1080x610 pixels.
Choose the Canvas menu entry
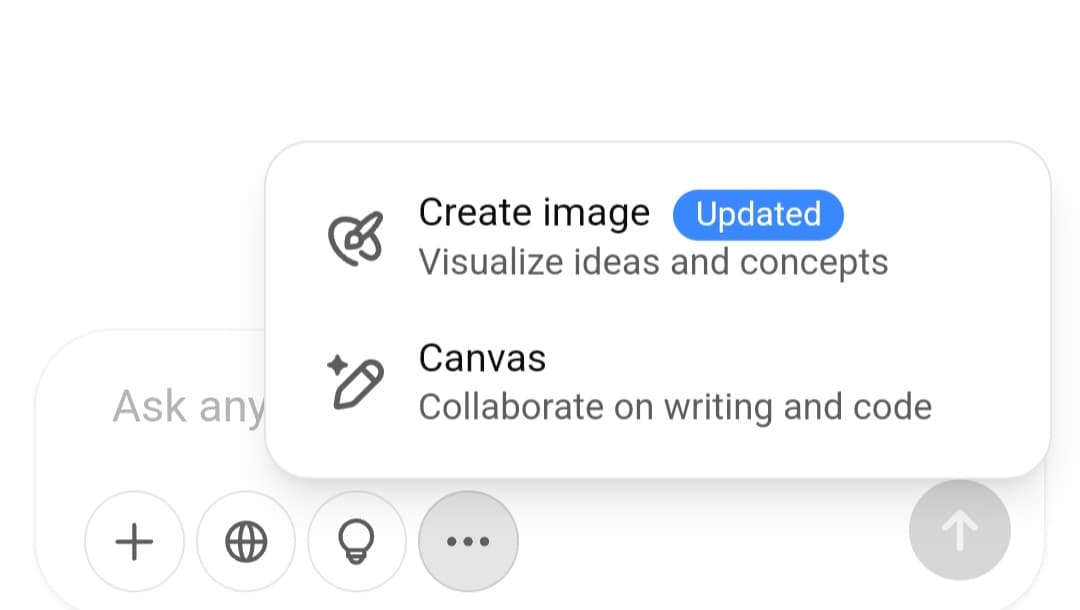[482, 358]
